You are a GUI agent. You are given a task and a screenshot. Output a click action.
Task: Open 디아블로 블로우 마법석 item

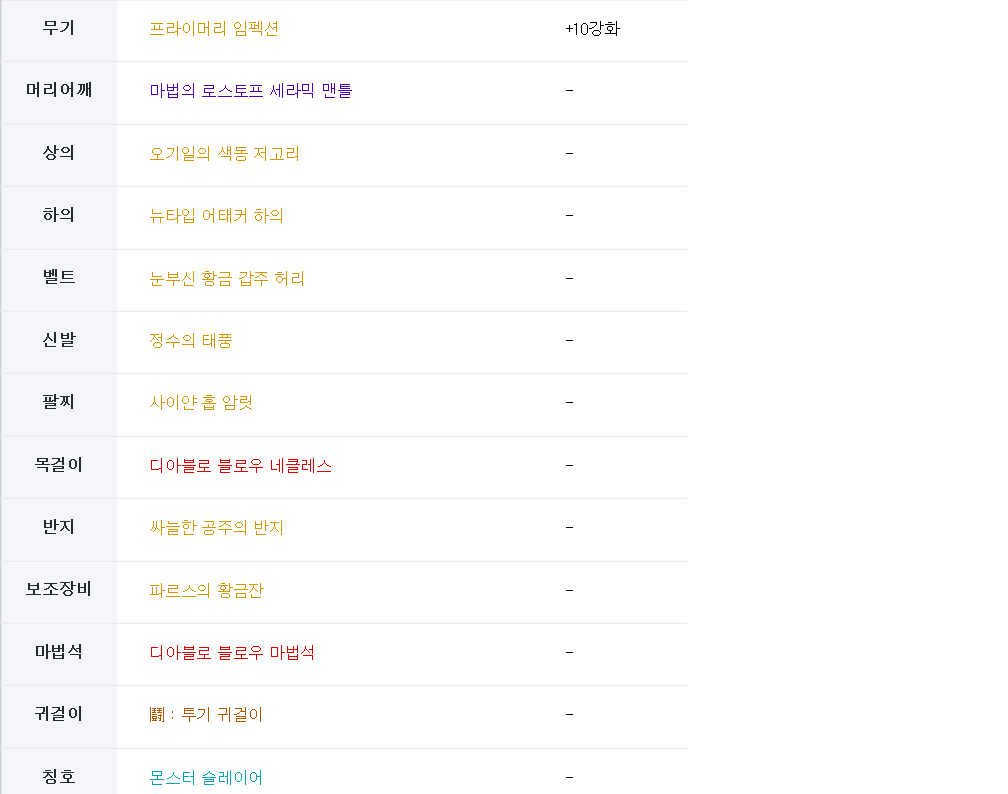pyautogui.click(x=233, y=653)
